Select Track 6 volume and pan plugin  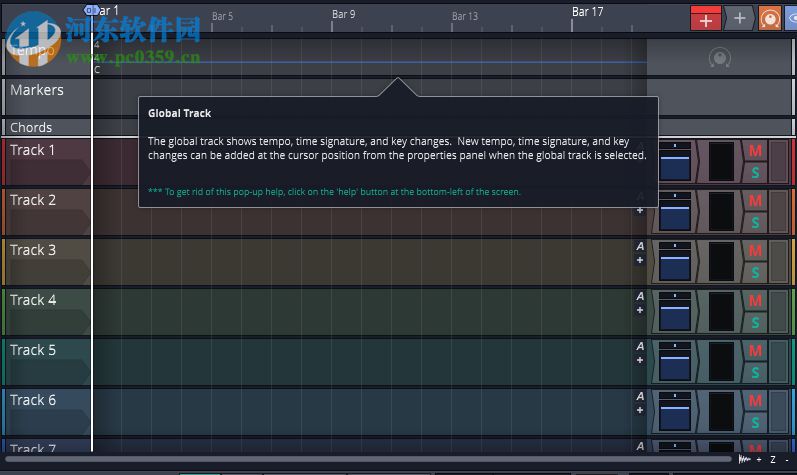[675, 411]
